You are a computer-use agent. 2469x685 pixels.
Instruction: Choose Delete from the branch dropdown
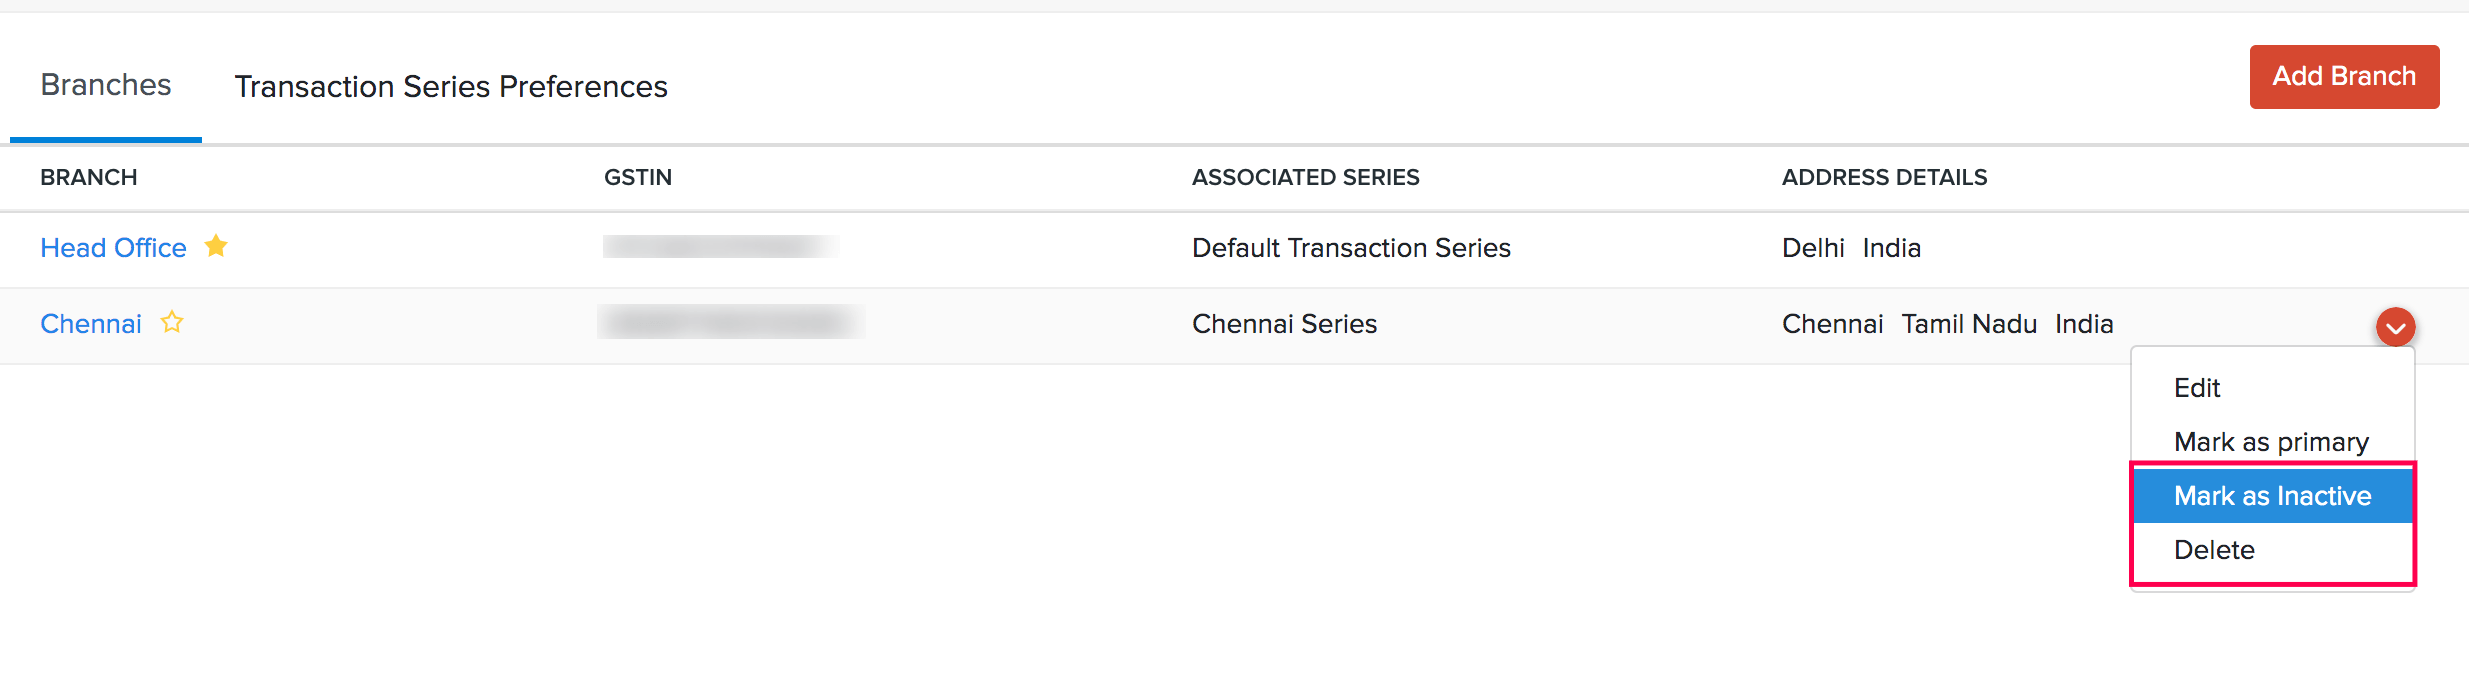click(2214, 550)
